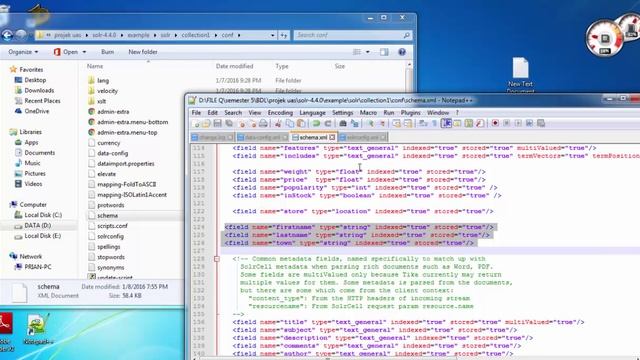Image resolution: width=640 pixels, height=360 pixels.
Task: Toggle show all characters icon
Action: point(434,123)
